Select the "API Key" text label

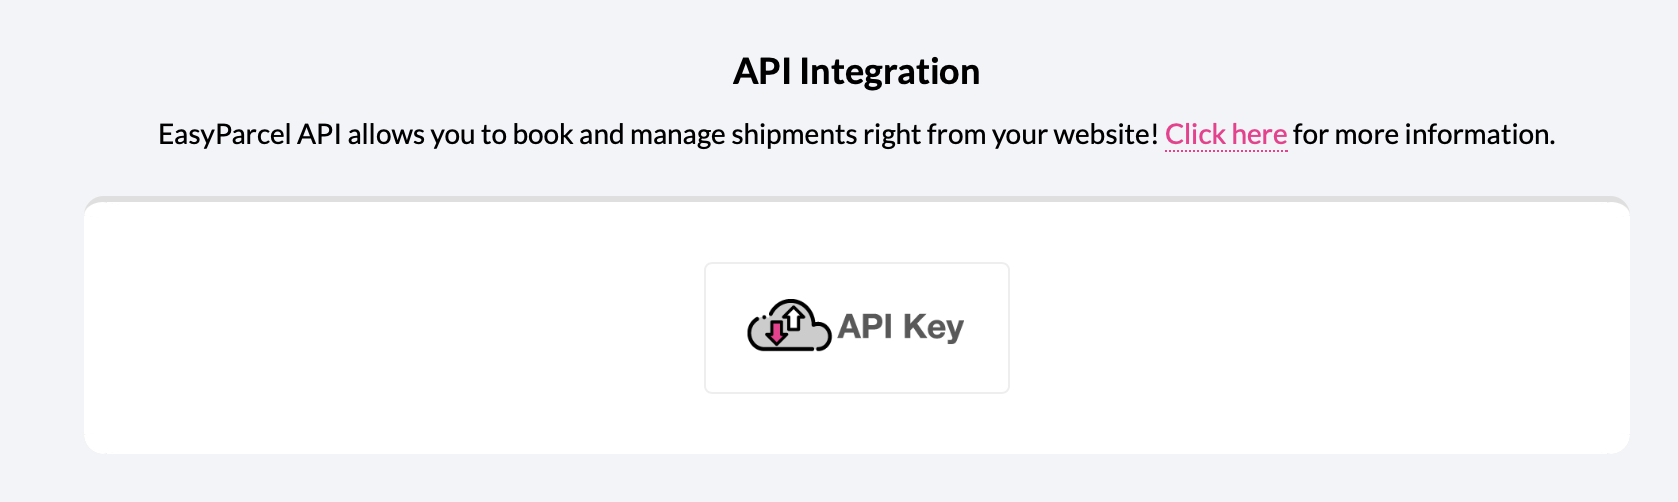(x=901, y=327)
